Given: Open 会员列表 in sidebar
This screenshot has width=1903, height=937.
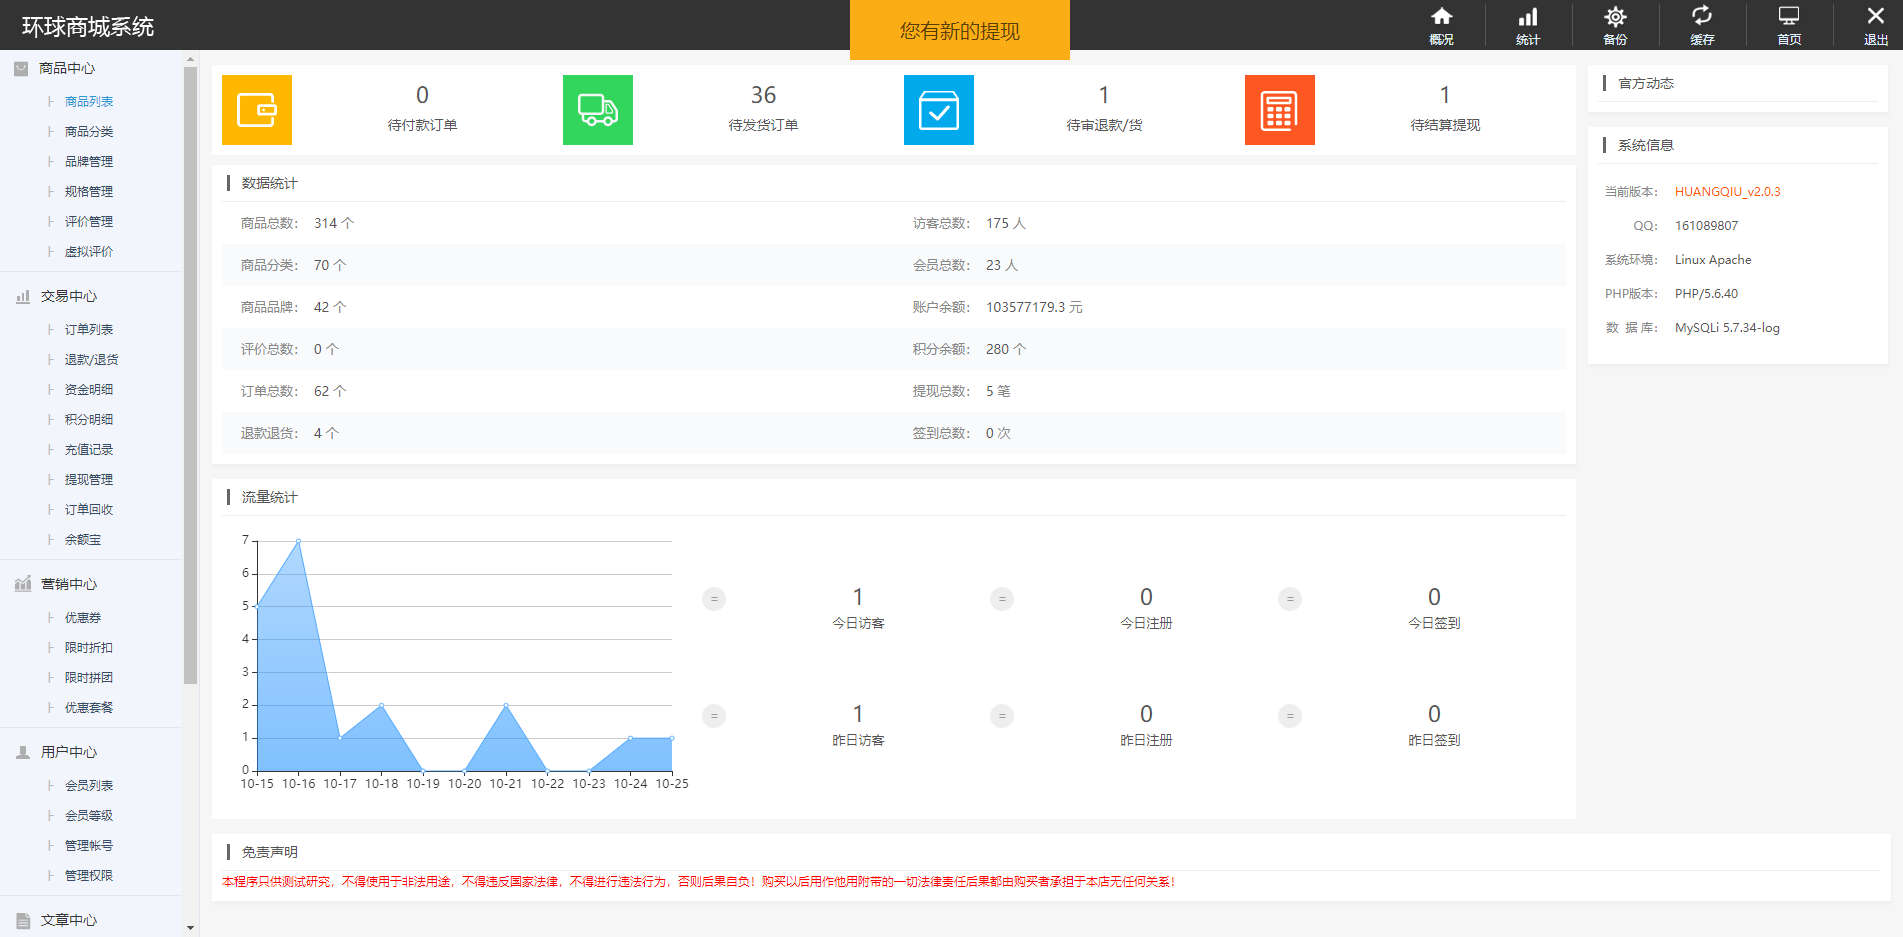Looking at the screenshot, I should (x=89, y=786).
